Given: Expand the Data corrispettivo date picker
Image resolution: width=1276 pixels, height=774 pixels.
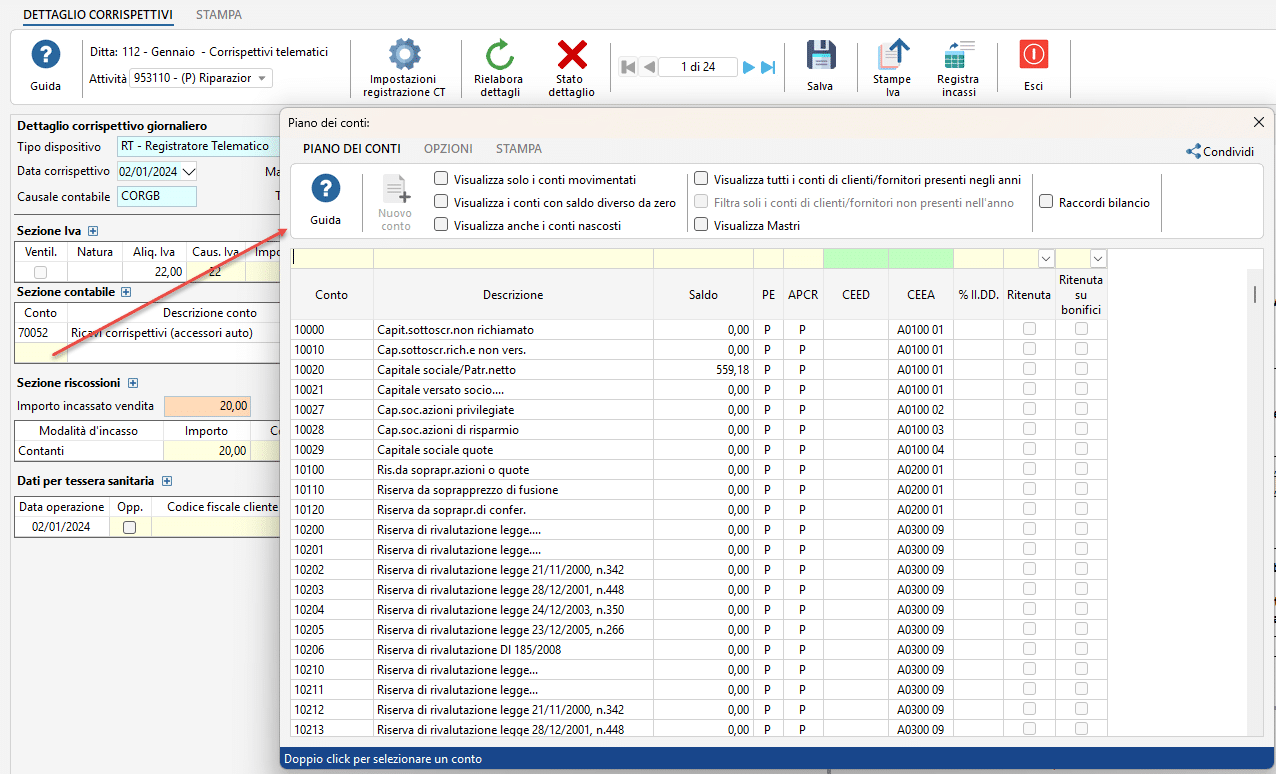Looking at the screenshot, I should point(190,171).
